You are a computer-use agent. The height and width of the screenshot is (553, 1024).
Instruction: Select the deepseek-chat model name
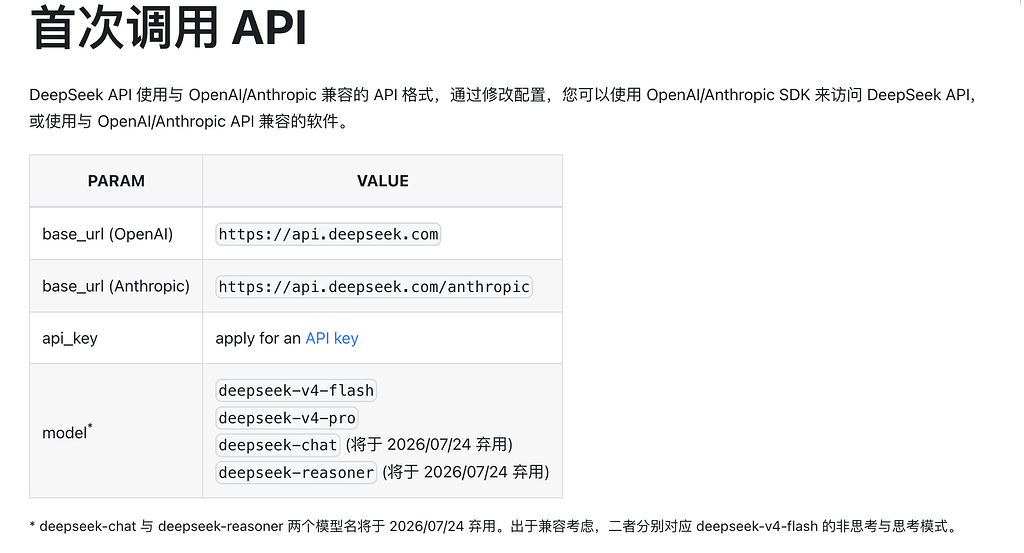pos(278,445)
